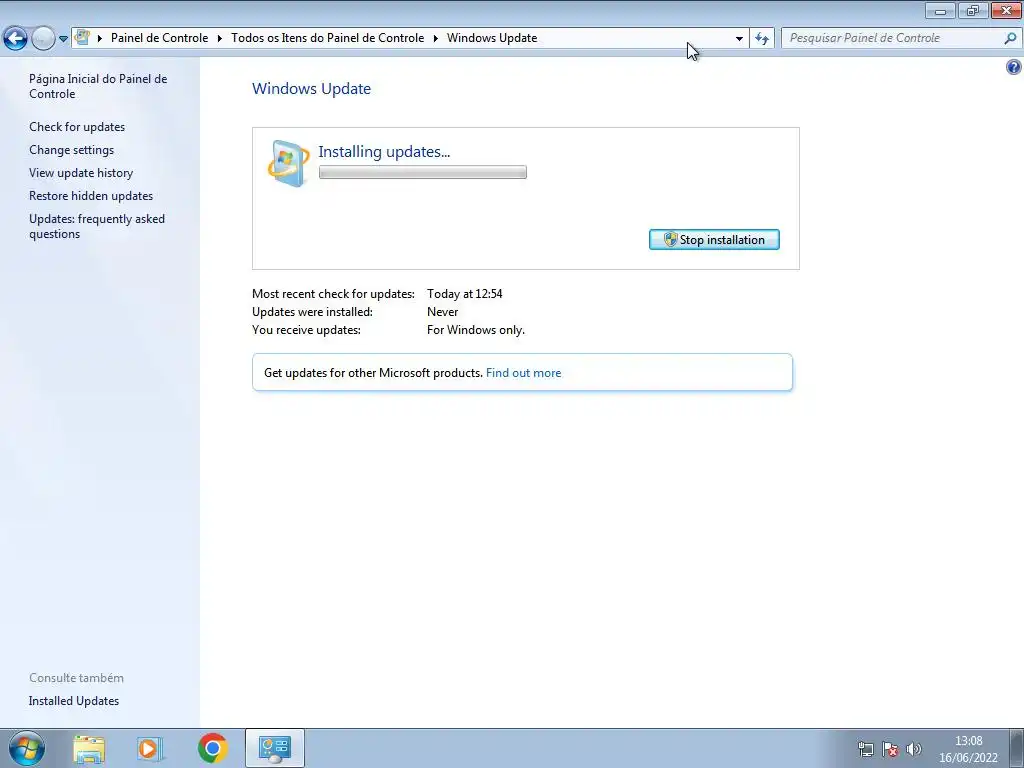Click the Windows Update page title
Image resolution: width=1024 pixels, height=768 pixels.
tap(312, 89)
